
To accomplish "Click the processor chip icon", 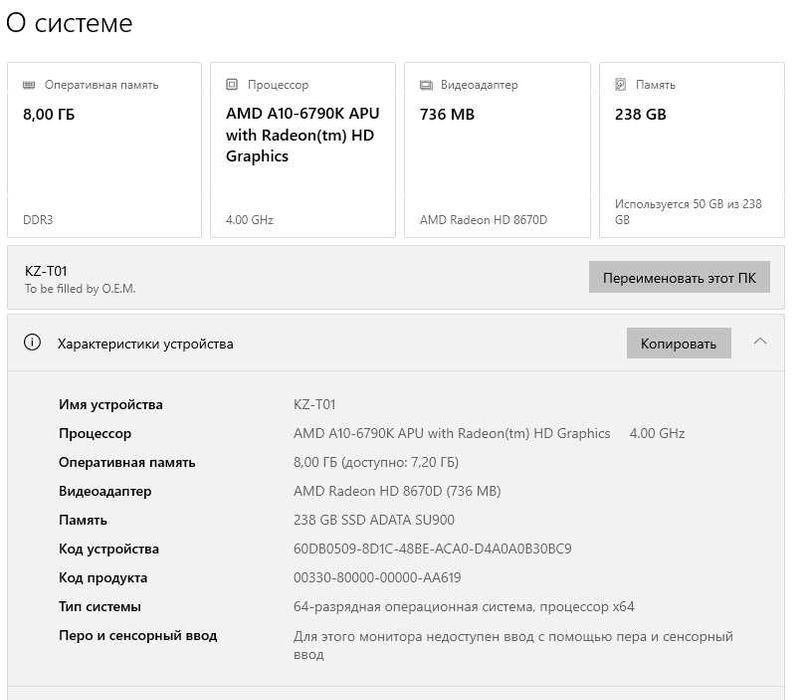I will tap(232, 84).
